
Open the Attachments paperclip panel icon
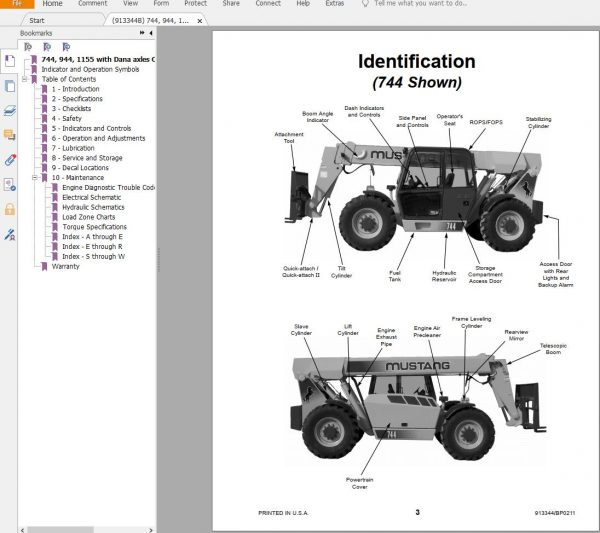pyautogui.click(x=9, y=160)
